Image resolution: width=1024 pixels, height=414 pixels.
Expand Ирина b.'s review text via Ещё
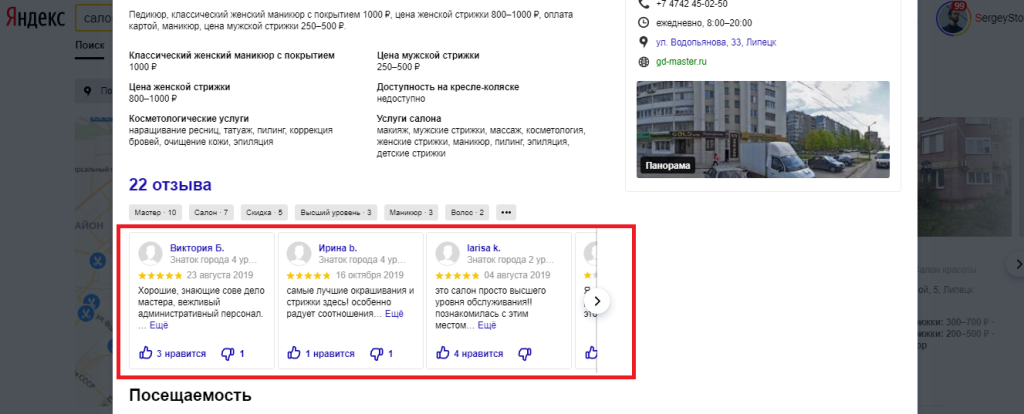[x=394, y=314]
